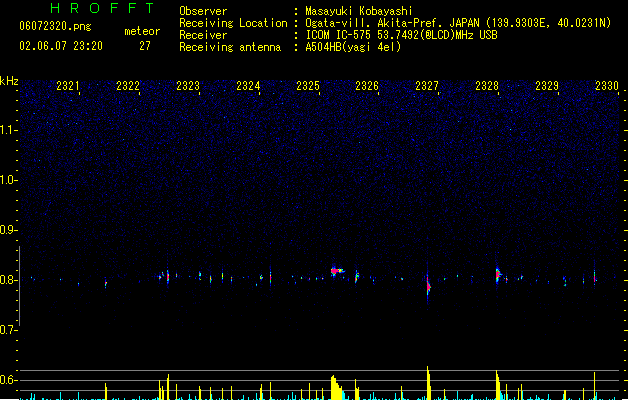Click the Observer field label

(x=203, y=11)
